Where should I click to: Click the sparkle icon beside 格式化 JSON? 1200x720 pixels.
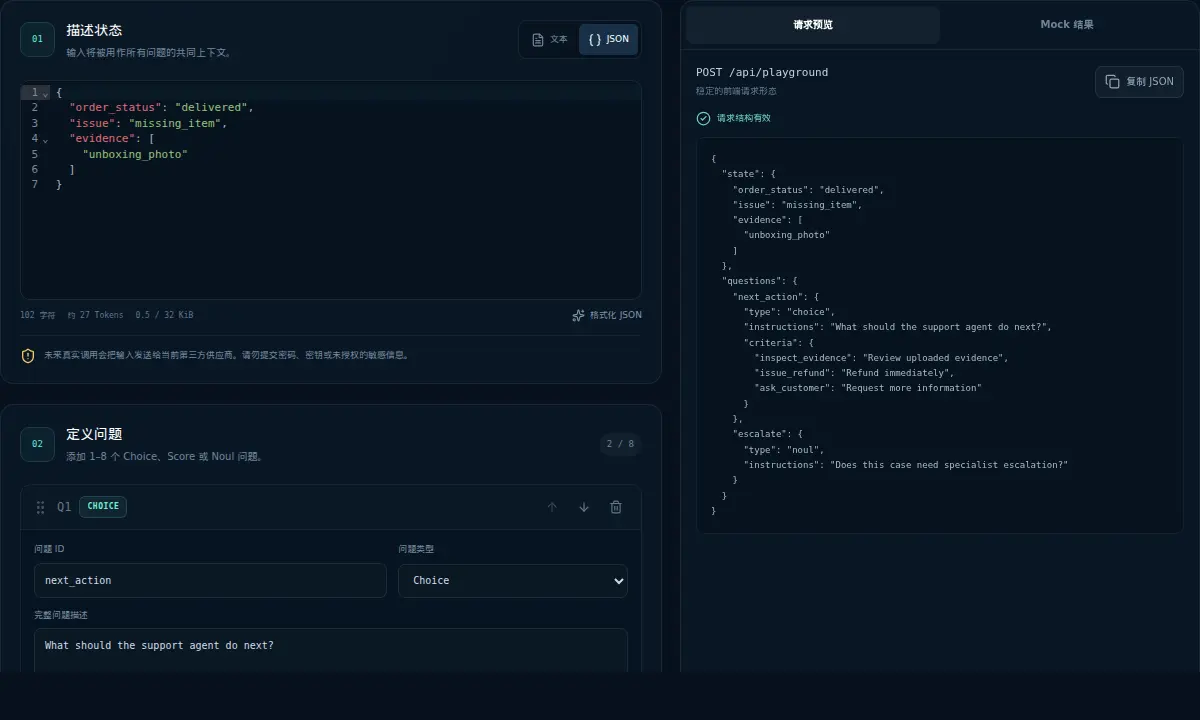[x=578, y=315]
